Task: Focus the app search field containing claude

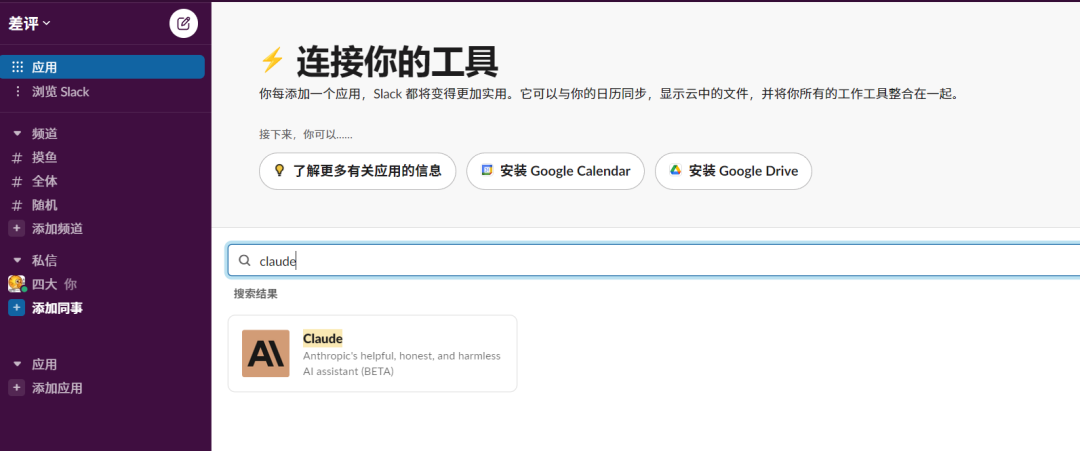Action: click(654, 260)
